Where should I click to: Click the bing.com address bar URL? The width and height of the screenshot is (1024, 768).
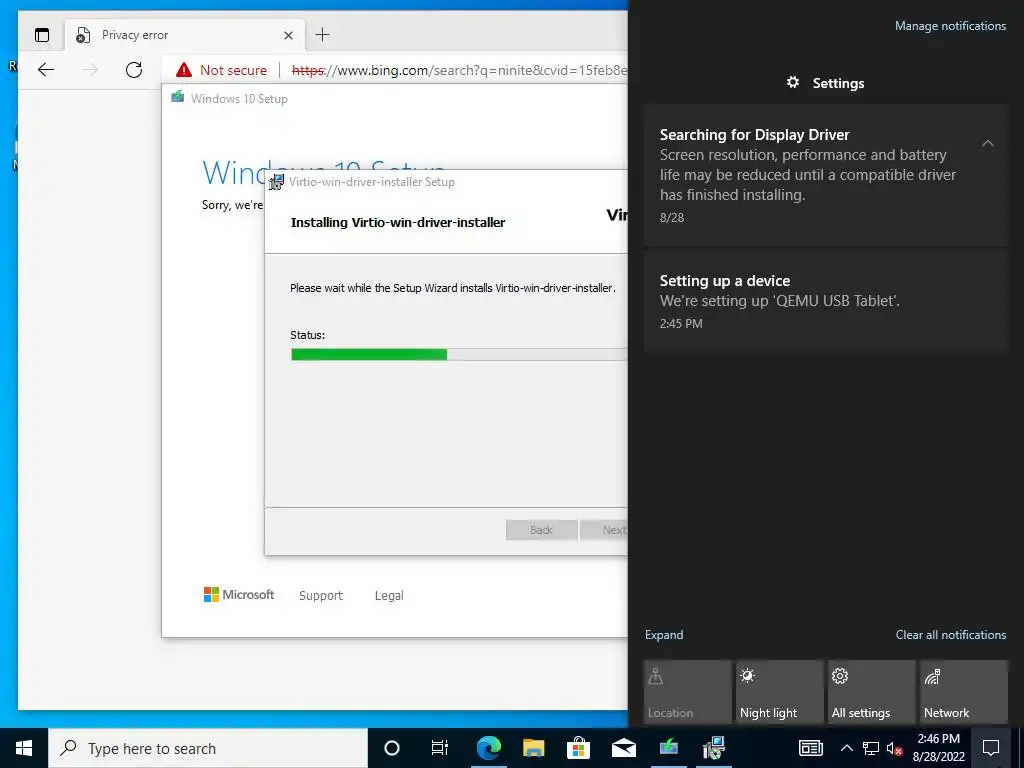pyautogui.click(x=459, y=70)
